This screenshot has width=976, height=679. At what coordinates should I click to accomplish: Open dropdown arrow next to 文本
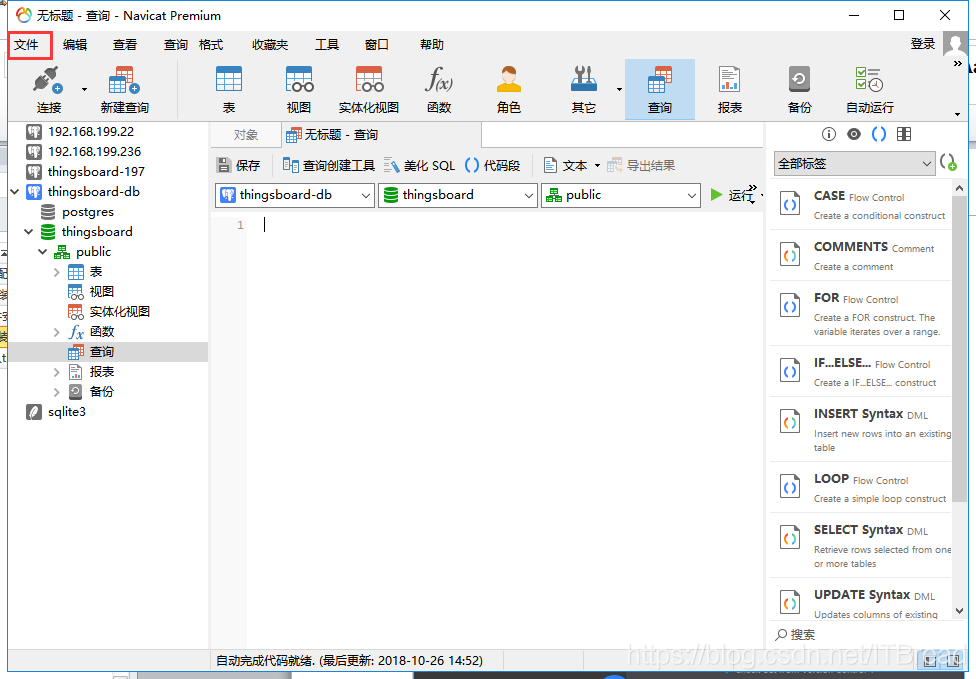598,166
